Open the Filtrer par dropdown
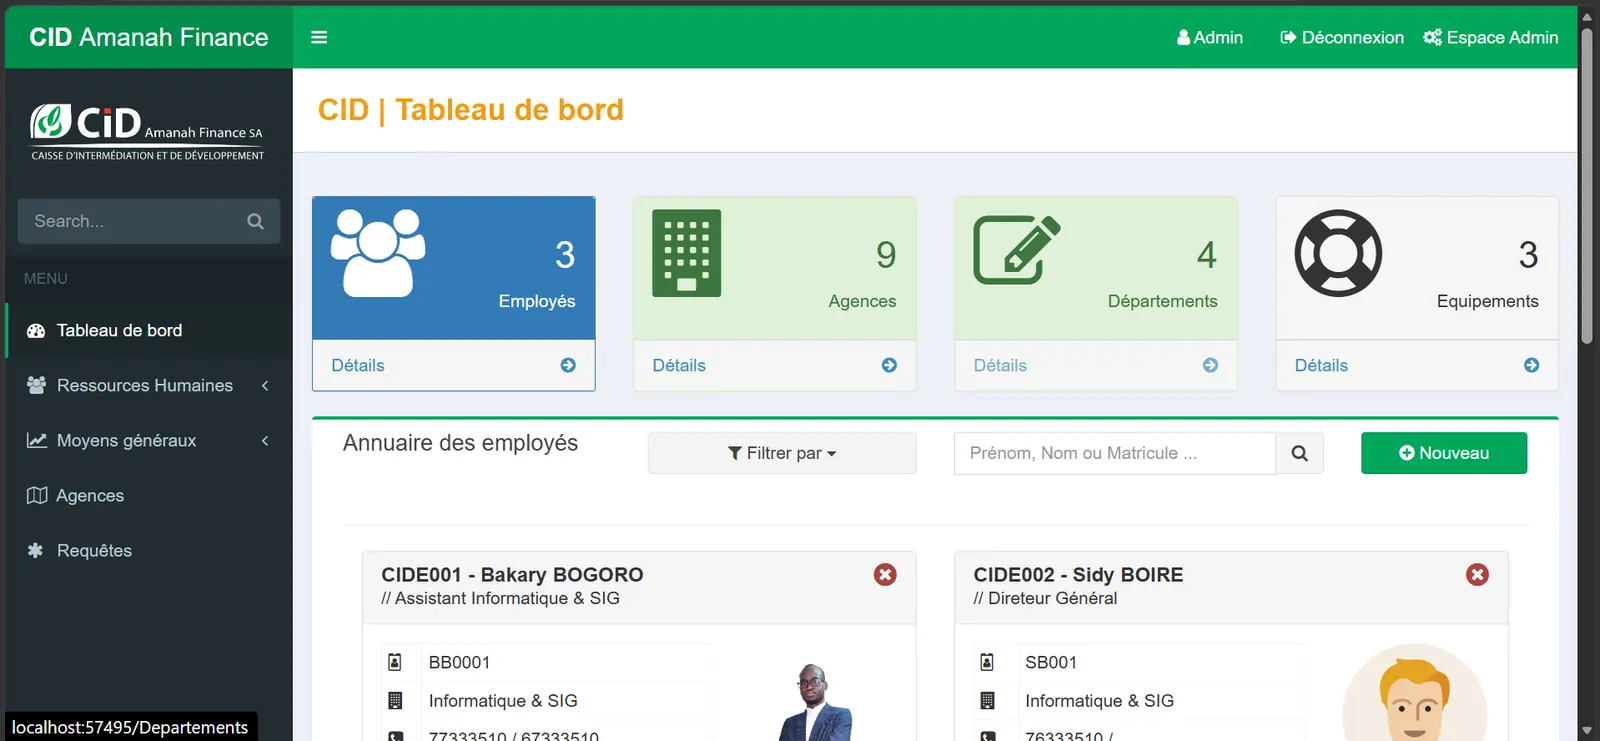The height and width of the screenshot is (741, 1600). (782, 453)
